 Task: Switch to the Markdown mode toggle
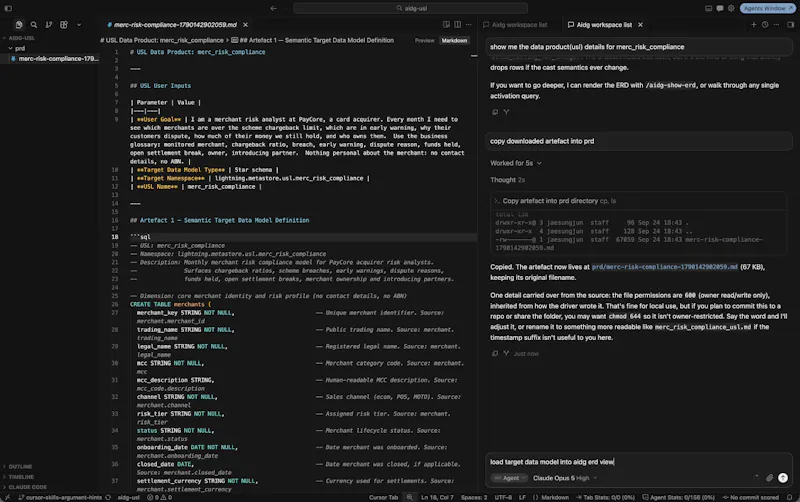tap(454, 40)
